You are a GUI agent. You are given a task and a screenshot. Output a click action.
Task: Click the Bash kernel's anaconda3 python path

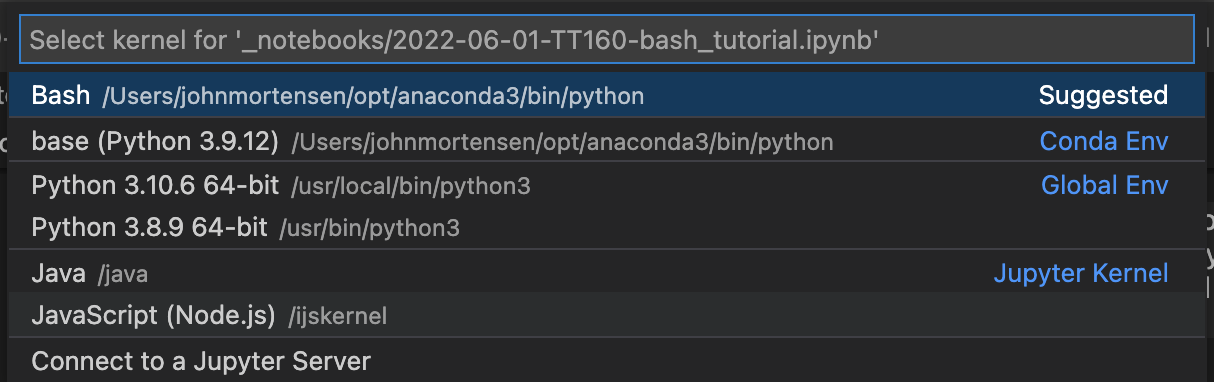[373, 97]
